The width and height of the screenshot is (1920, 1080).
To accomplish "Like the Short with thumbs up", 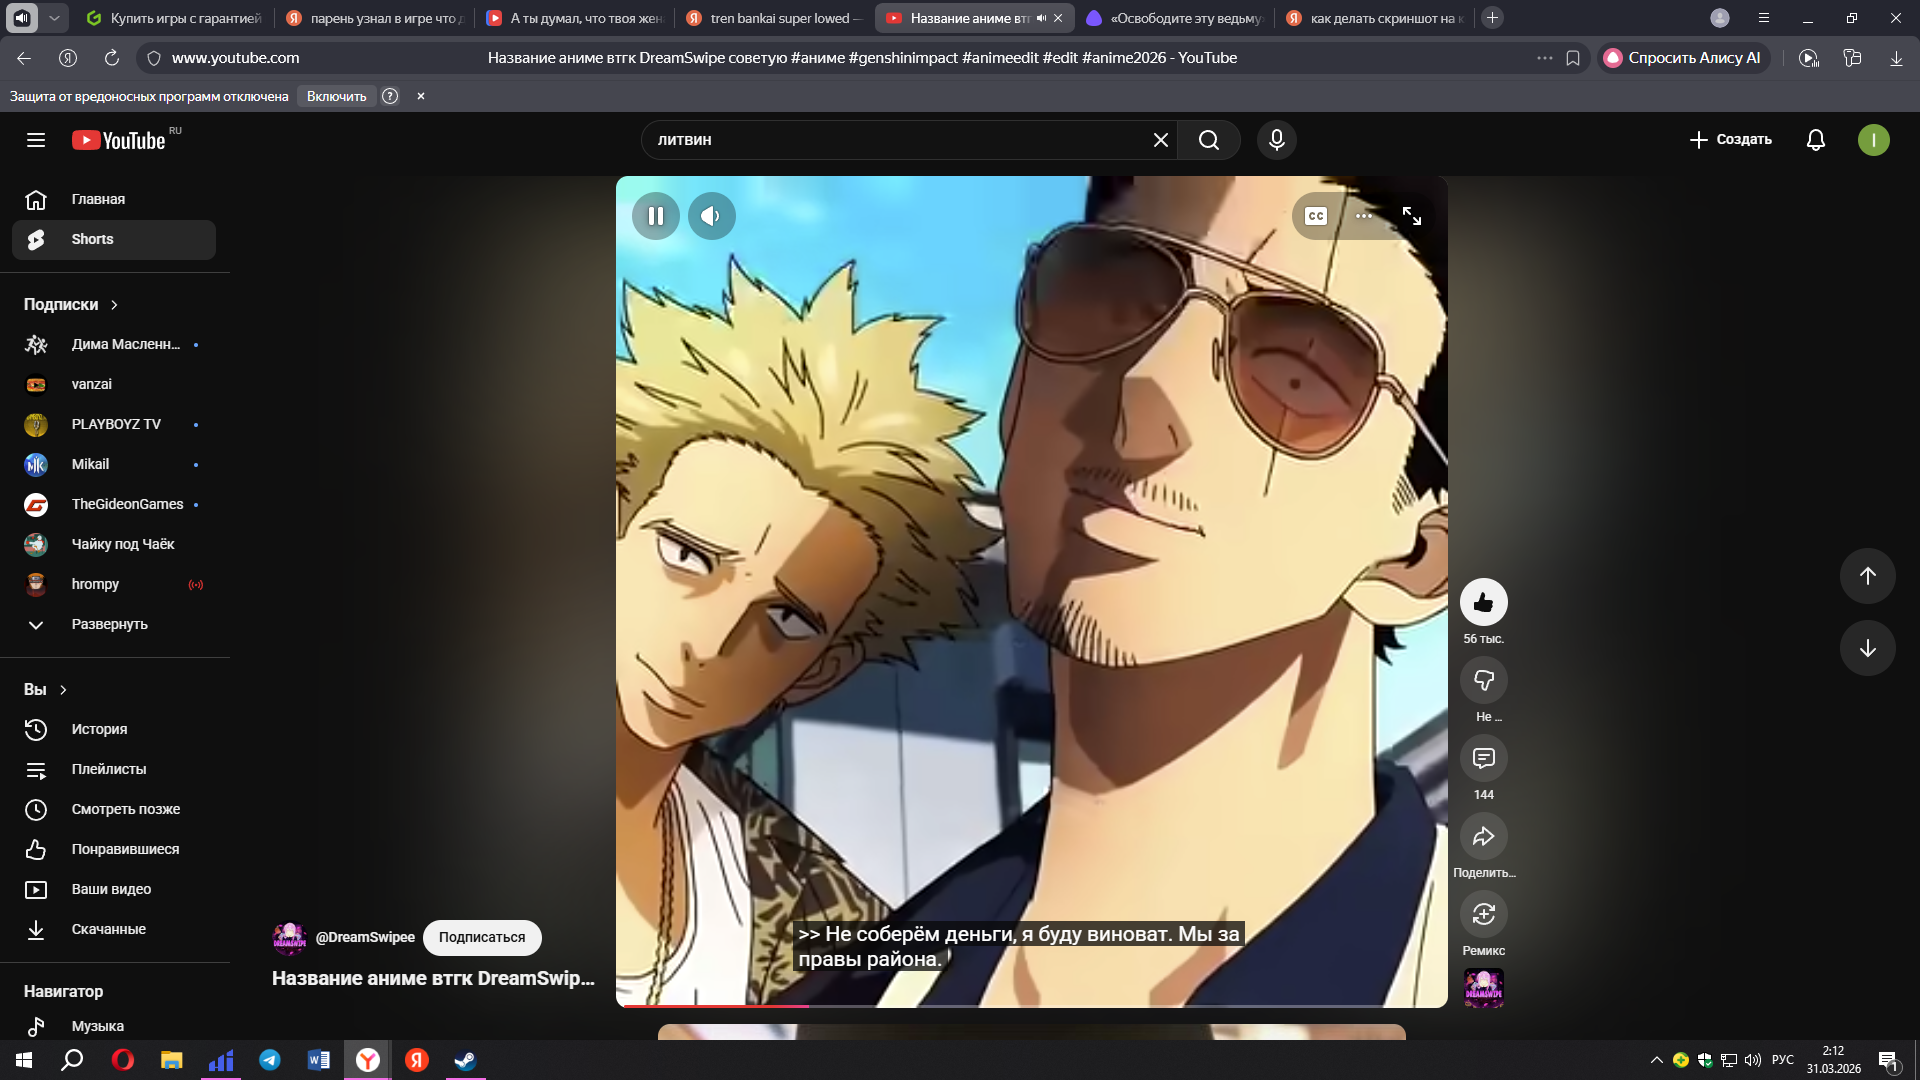I will (x=1483, y=602).
